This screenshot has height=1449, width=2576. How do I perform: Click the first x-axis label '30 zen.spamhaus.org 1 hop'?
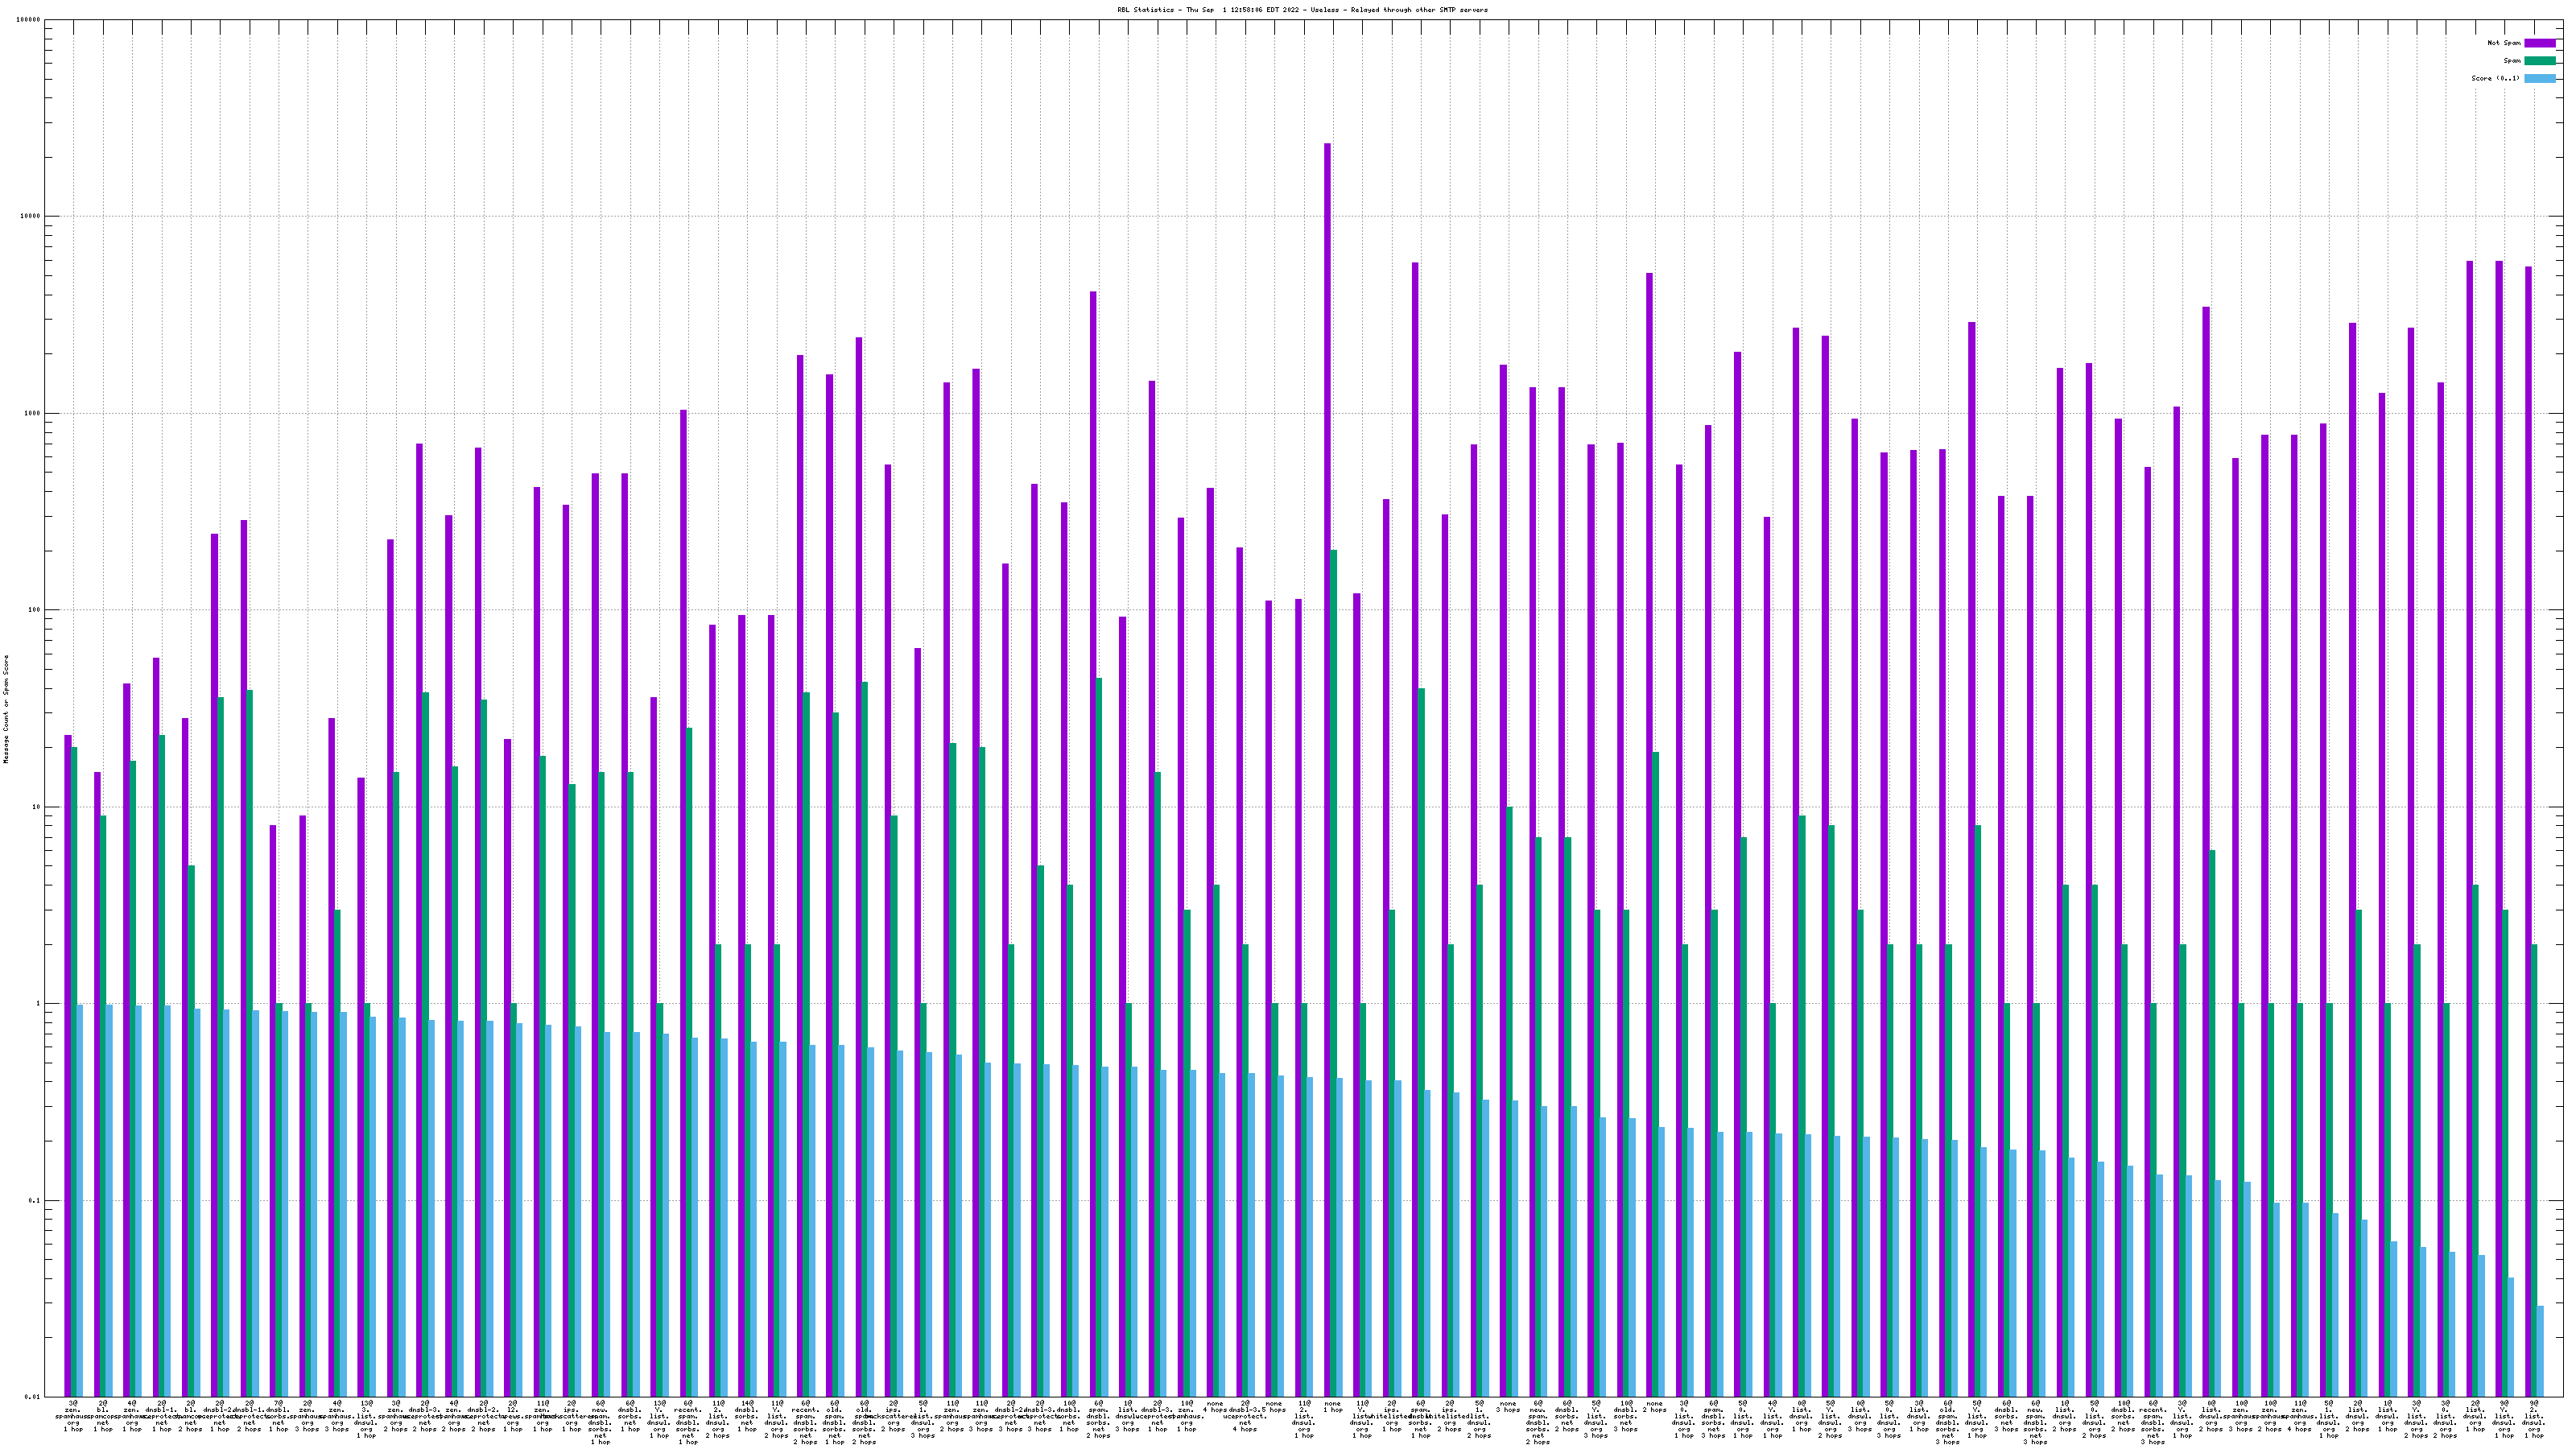point(73,1415)
